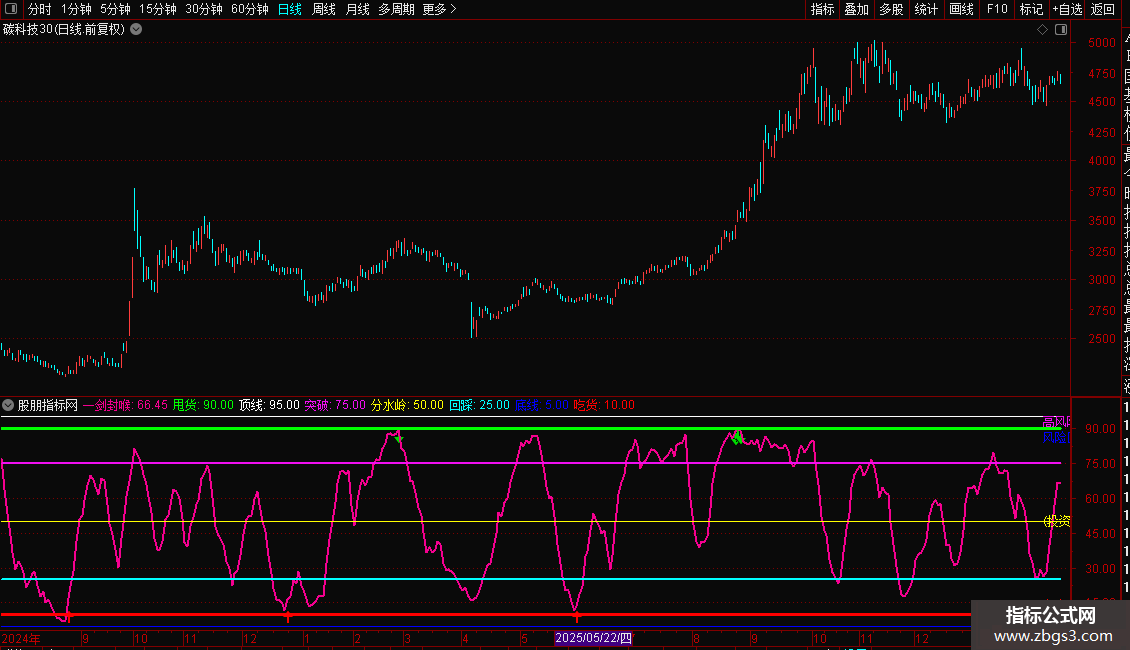Open the 画线 drawing tools
Image resolution: width=1130 pixels, height=650 pixels.
point(961,9)
